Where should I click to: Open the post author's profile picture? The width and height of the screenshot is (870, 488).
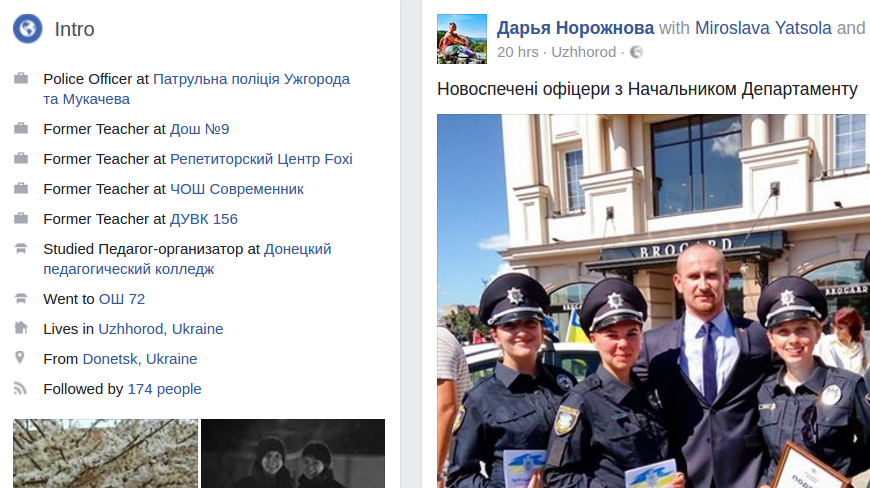[462, 39]
